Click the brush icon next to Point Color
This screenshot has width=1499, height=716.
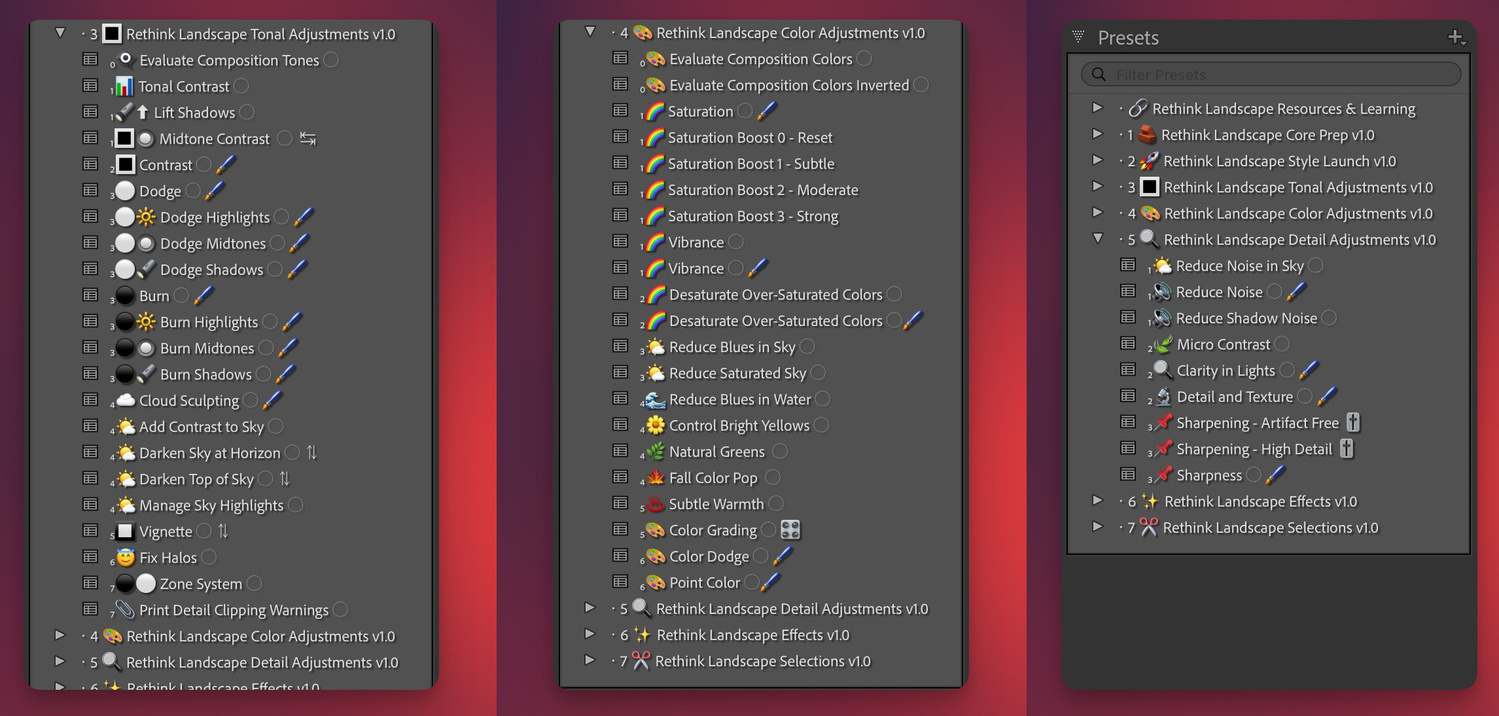click(x=770, y=582)
